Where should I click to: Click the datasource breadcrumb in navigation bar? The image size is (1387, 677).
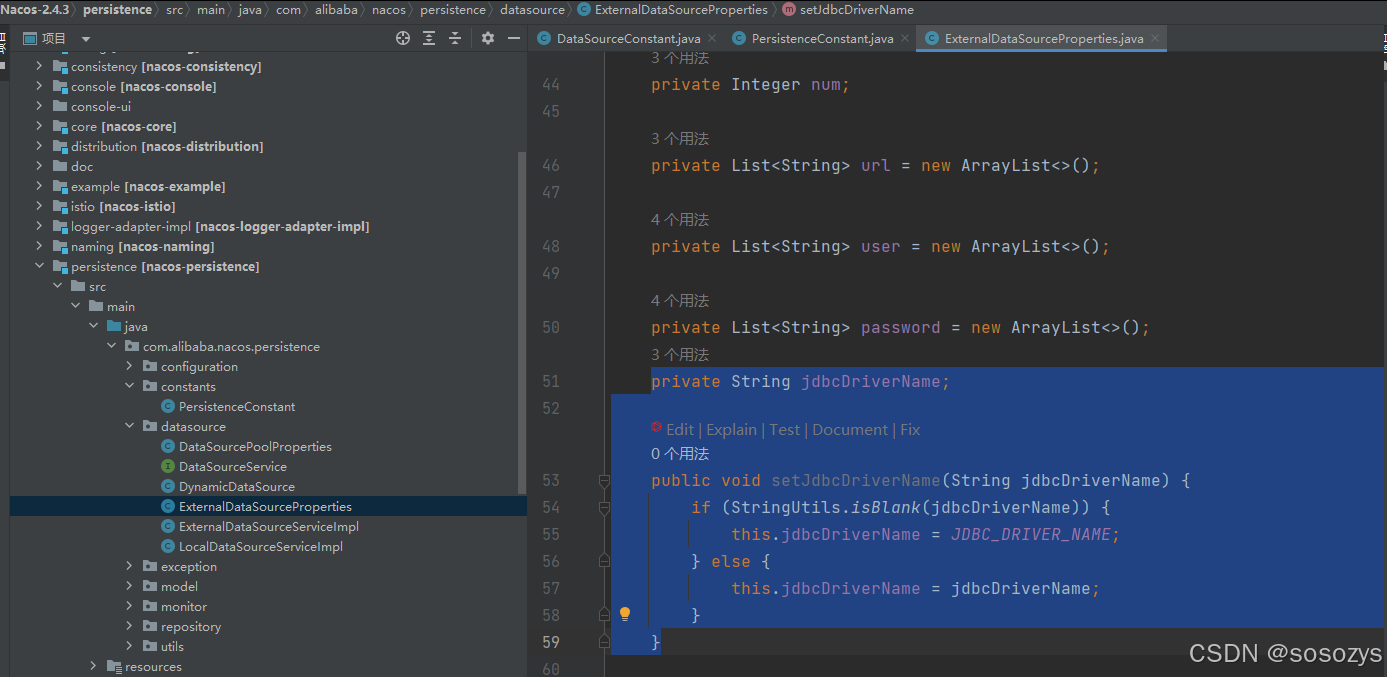point(532,9)
